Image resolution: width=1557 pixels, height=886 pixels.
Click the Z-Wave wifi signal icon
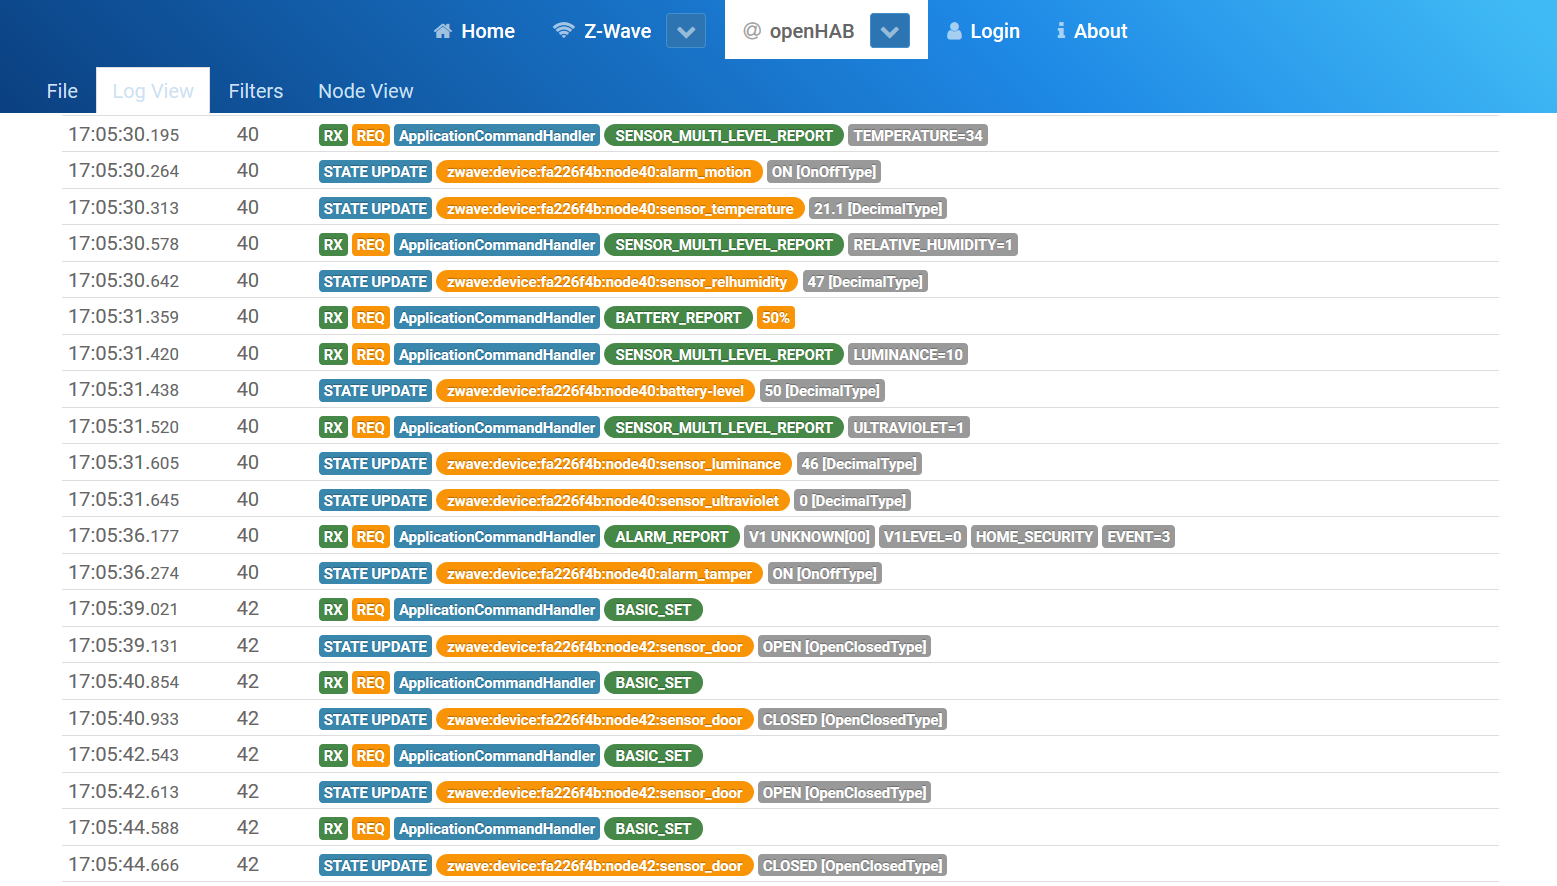(563, 31)
